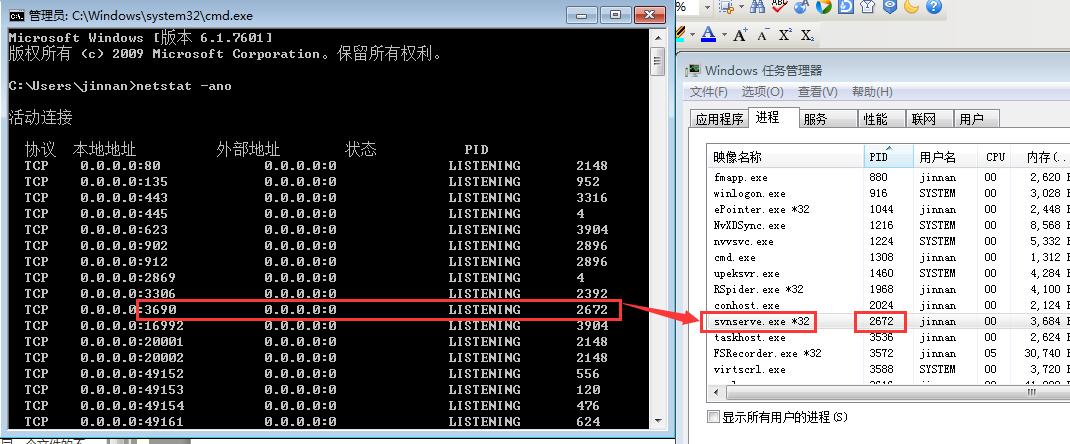Select the NvXDSync.exe process row
Viewport: 1070px width, 444px height.
pos(888,225)
